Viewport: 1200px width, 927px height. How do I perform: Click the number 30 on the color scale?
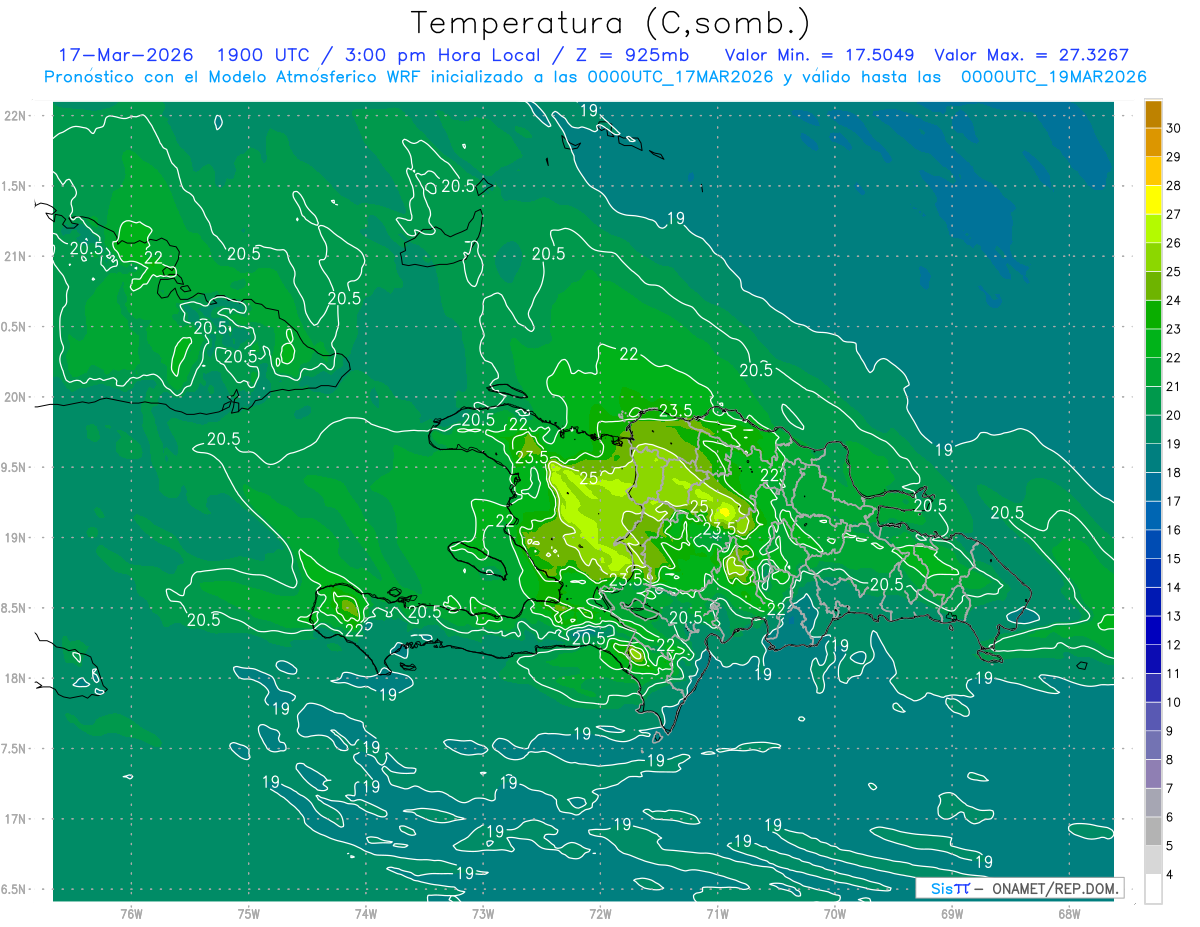tap(1173, 128)
